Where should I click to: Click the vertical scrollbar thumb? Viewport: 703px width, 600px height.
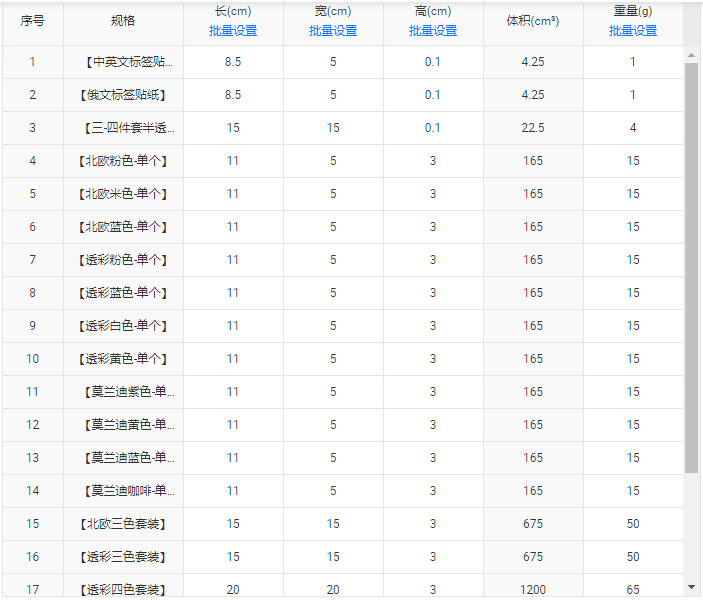(691, 268)
